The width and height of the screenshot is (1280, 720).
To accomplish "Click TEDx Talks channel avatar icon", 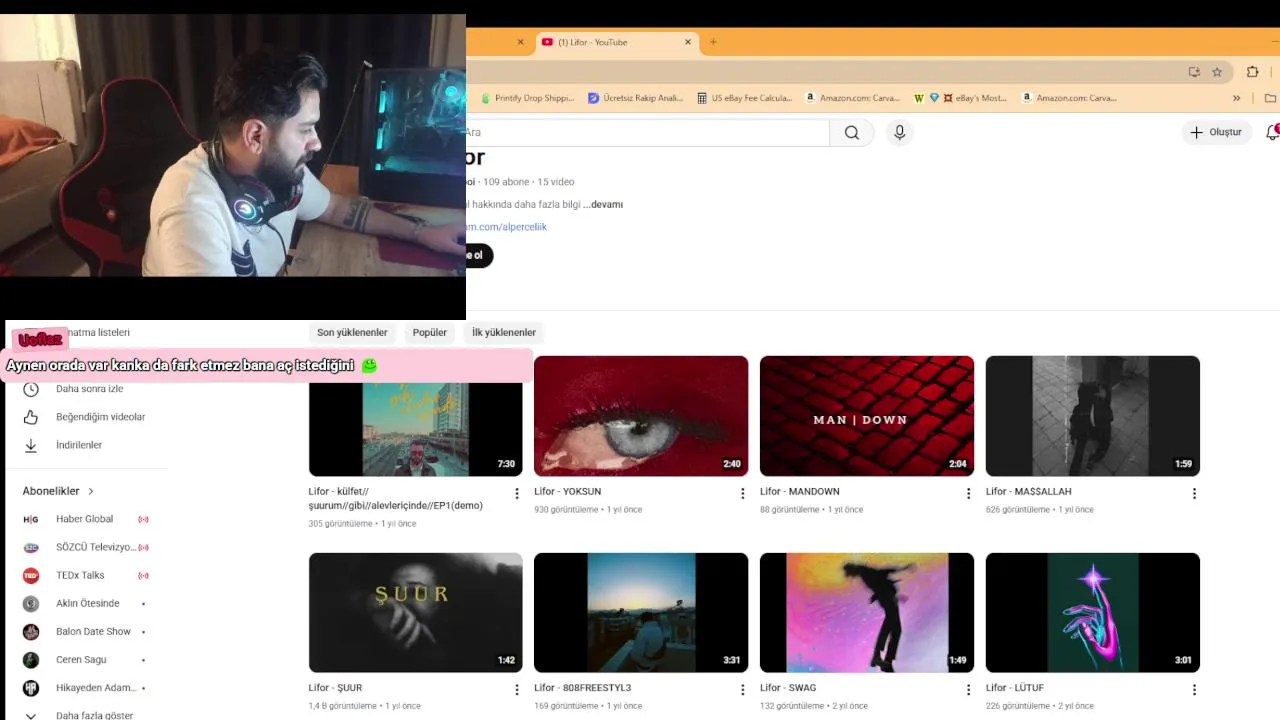I will pos(31,575).
